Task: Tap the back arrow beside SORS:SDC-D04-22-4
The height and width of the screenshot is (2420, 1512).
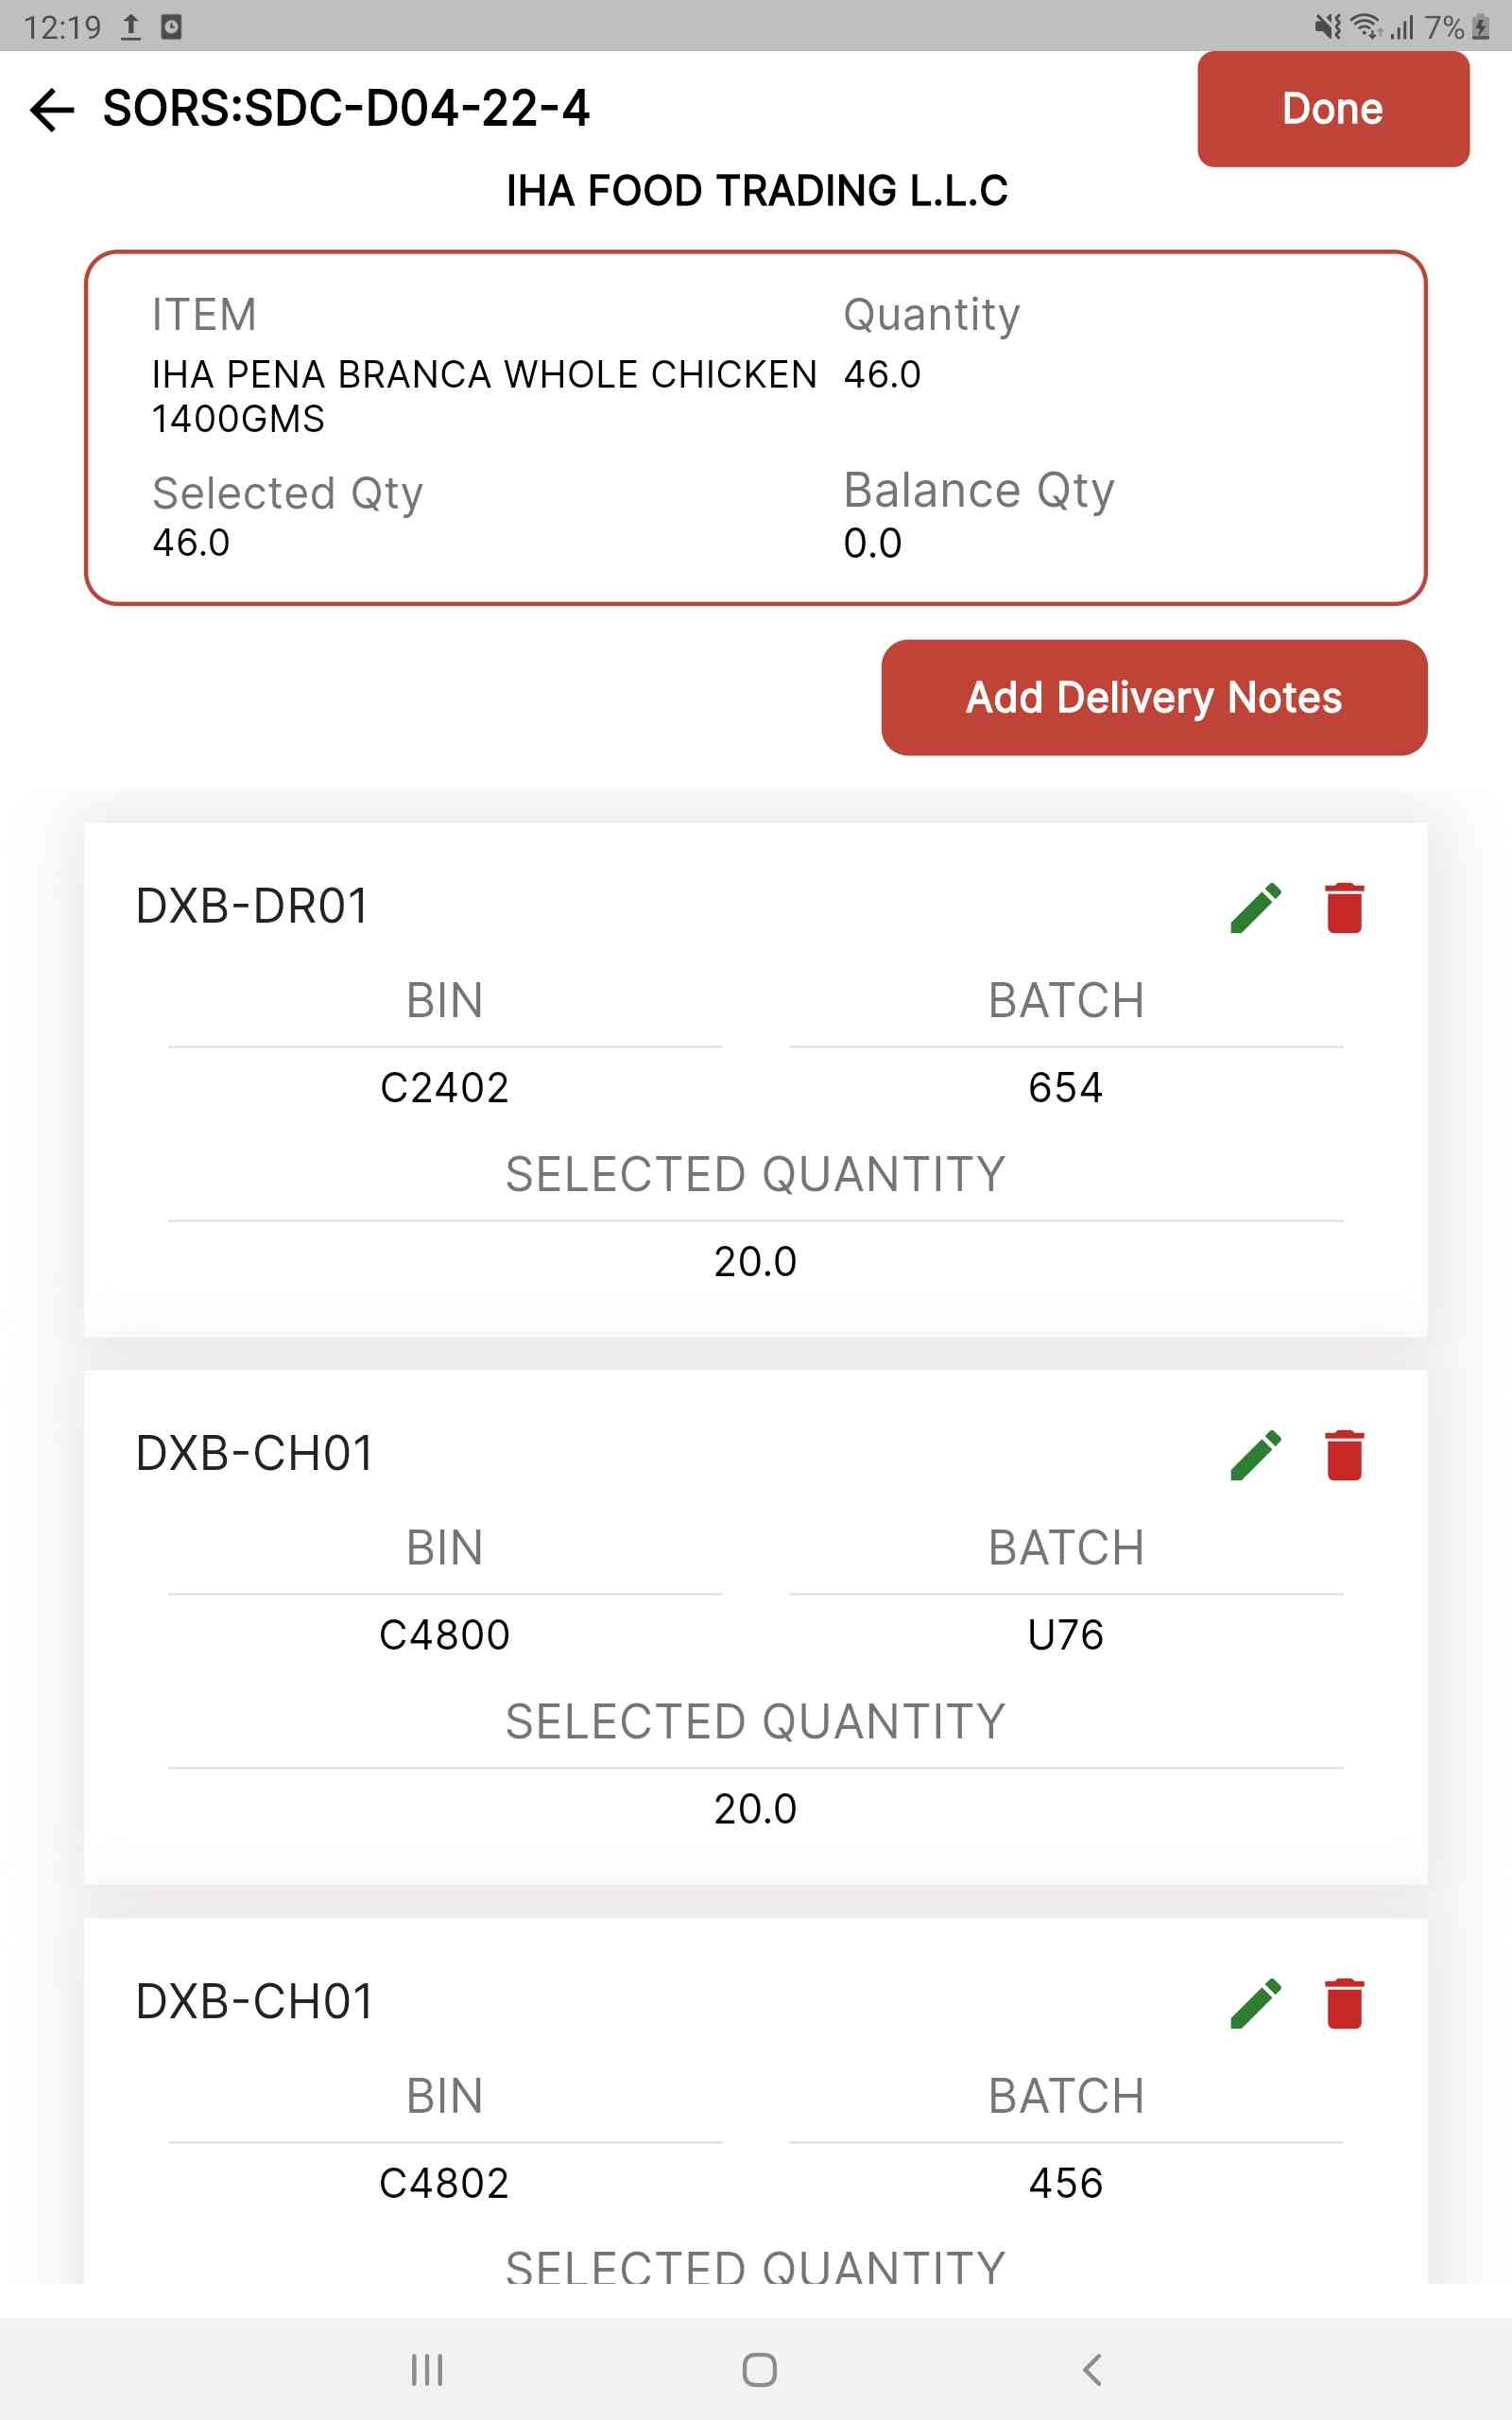Action: [52, 109]
